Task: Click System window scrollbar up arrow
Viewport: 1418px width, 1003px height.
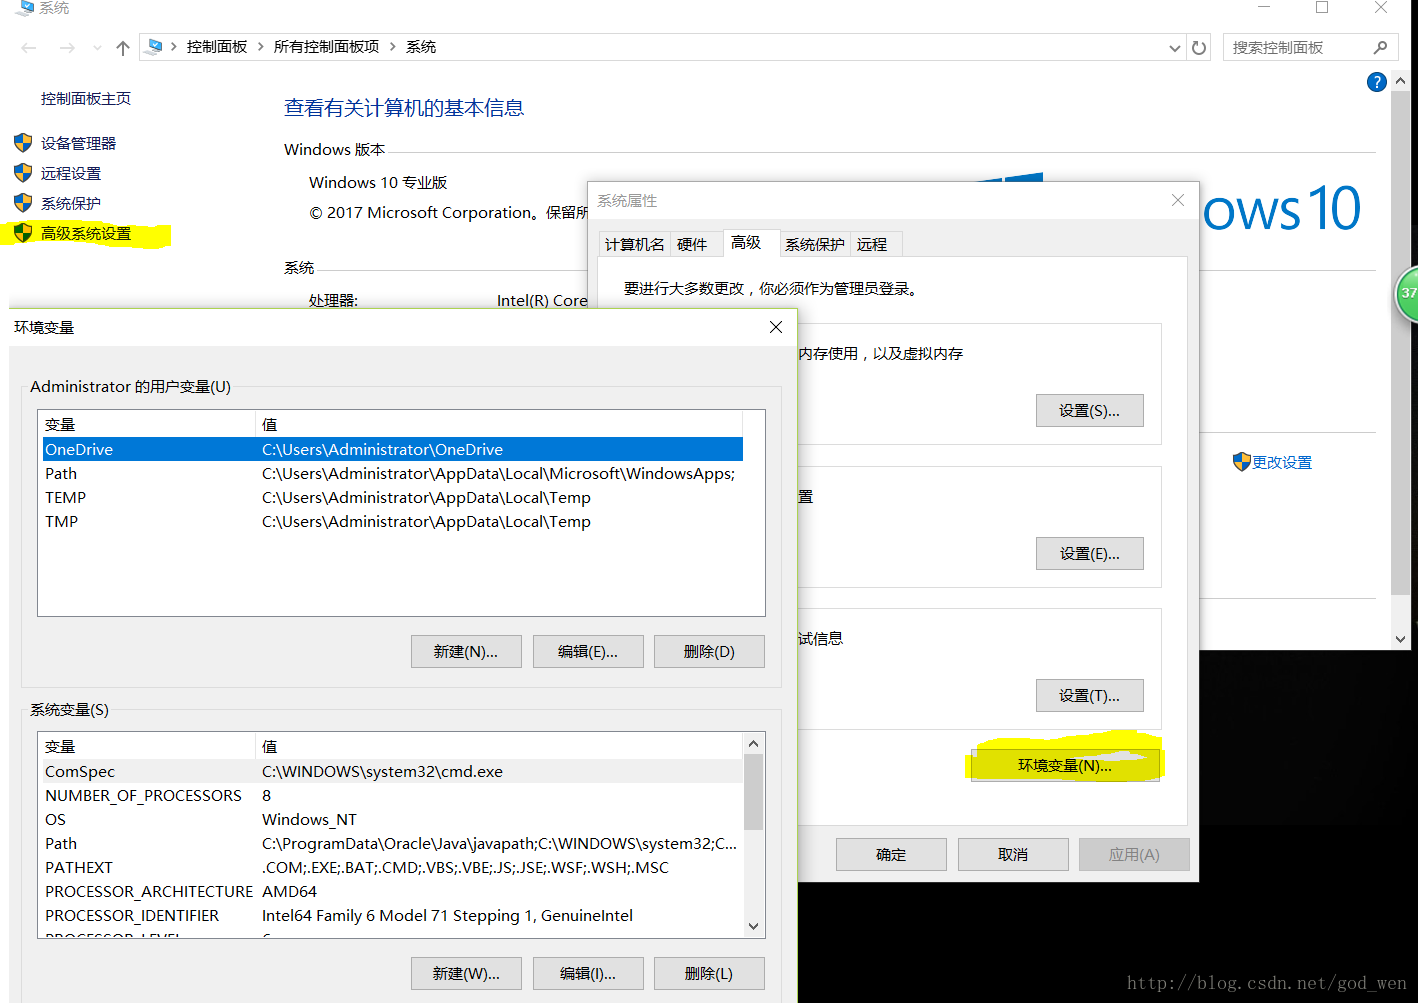Action: [1400, 81]
